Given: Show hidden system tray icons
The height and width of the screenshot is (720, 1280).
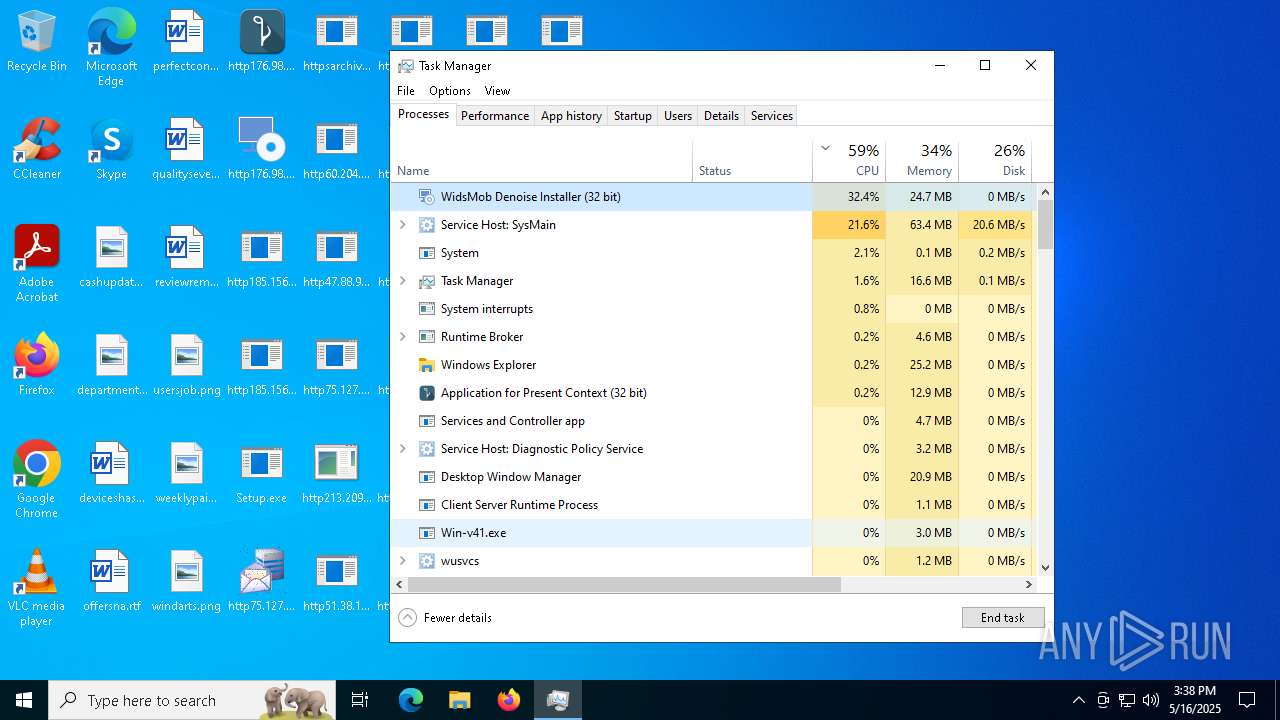Looking at the screenshot, I should click(x=1078, y=700).
